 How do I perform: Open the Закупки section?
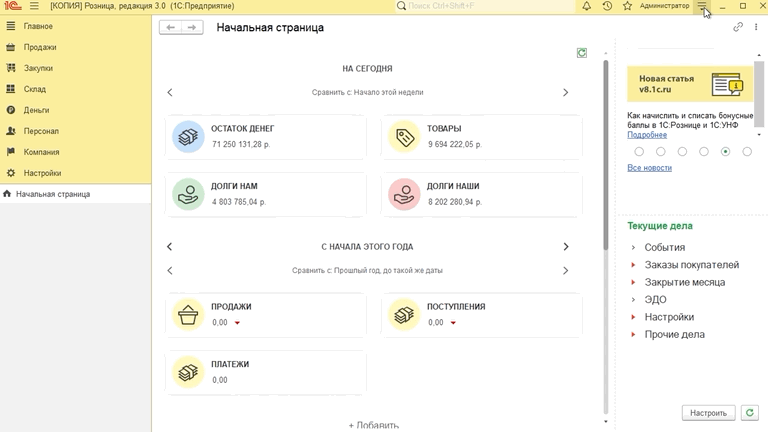pos(75,68)
